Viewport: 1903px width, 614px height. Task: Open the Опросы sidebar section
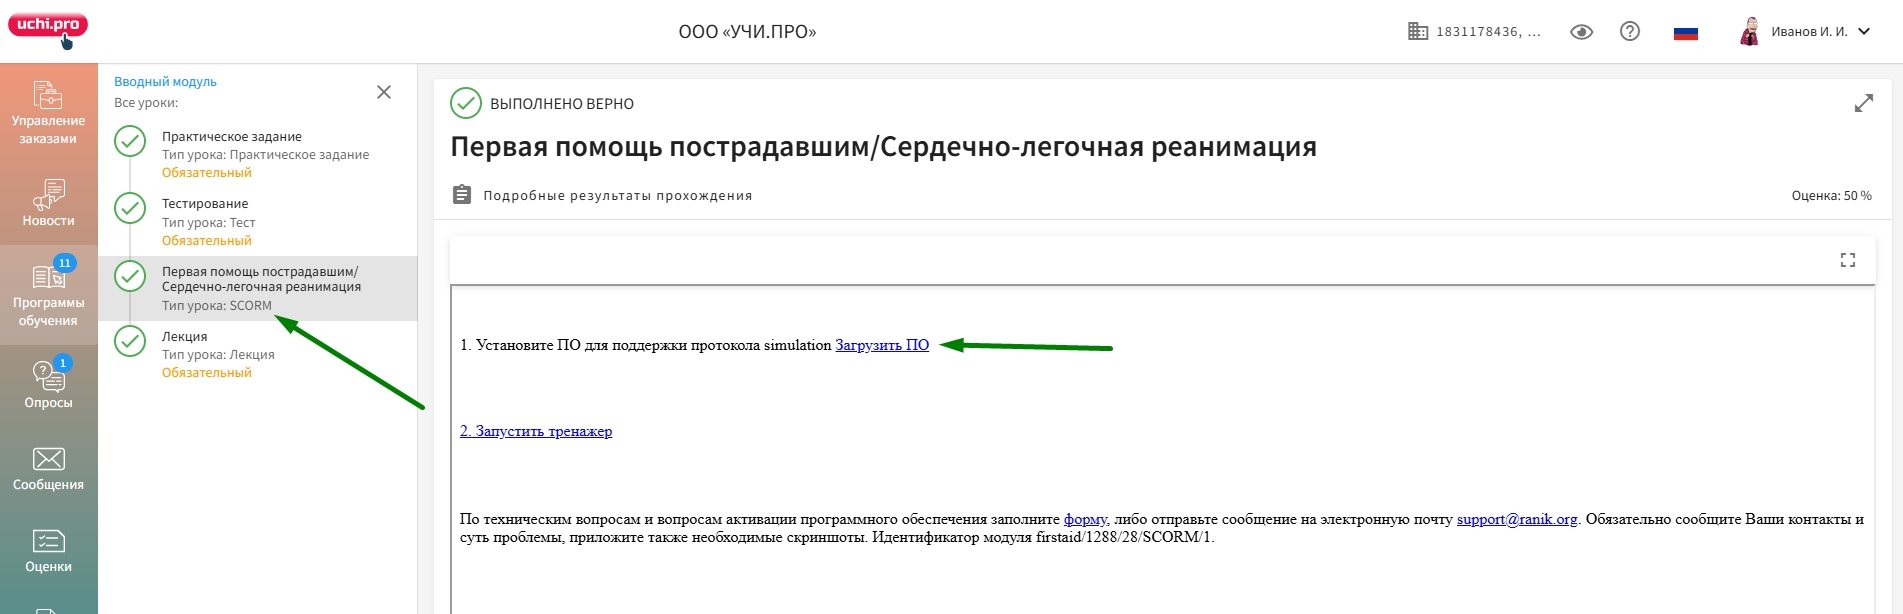(x=48, y=385)
